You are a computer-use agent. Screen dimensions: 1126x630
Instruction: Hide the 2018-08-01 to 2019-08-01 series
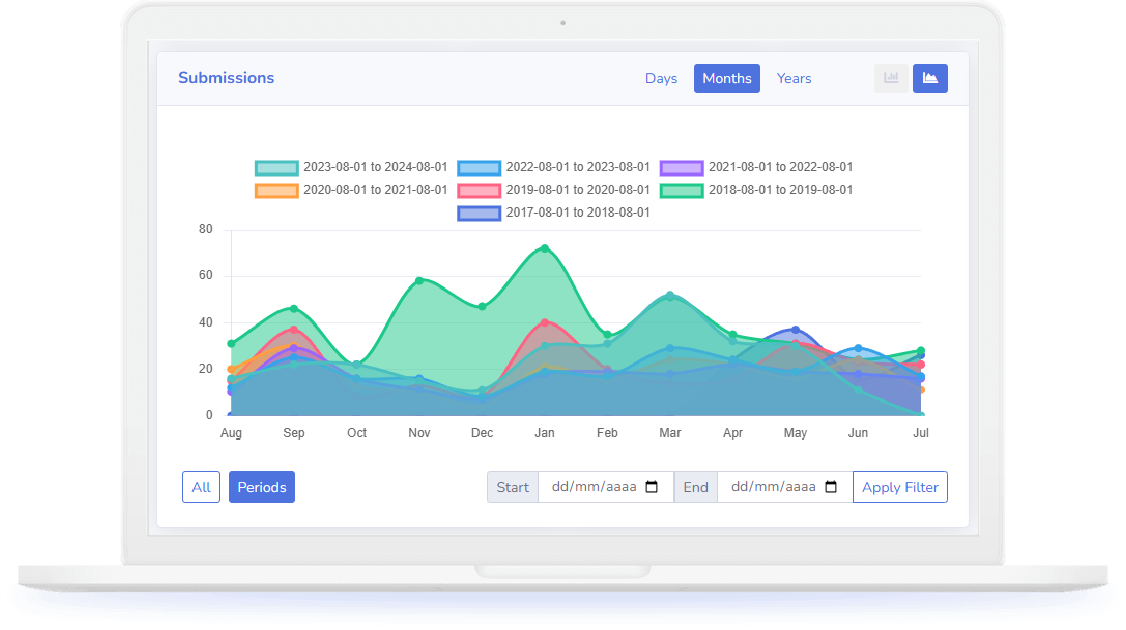[x=756, y=190]
